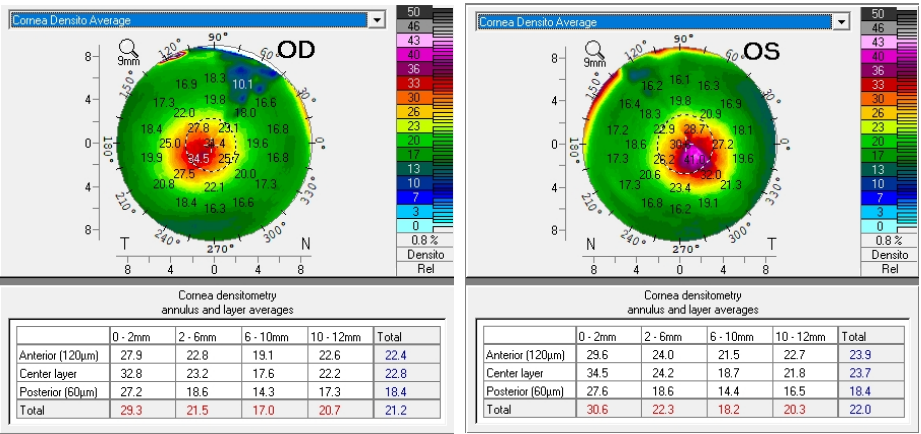Click blue total 22.4 in OD table
Image resolution: width=921 pixels, height=434 pixels.
407,355
